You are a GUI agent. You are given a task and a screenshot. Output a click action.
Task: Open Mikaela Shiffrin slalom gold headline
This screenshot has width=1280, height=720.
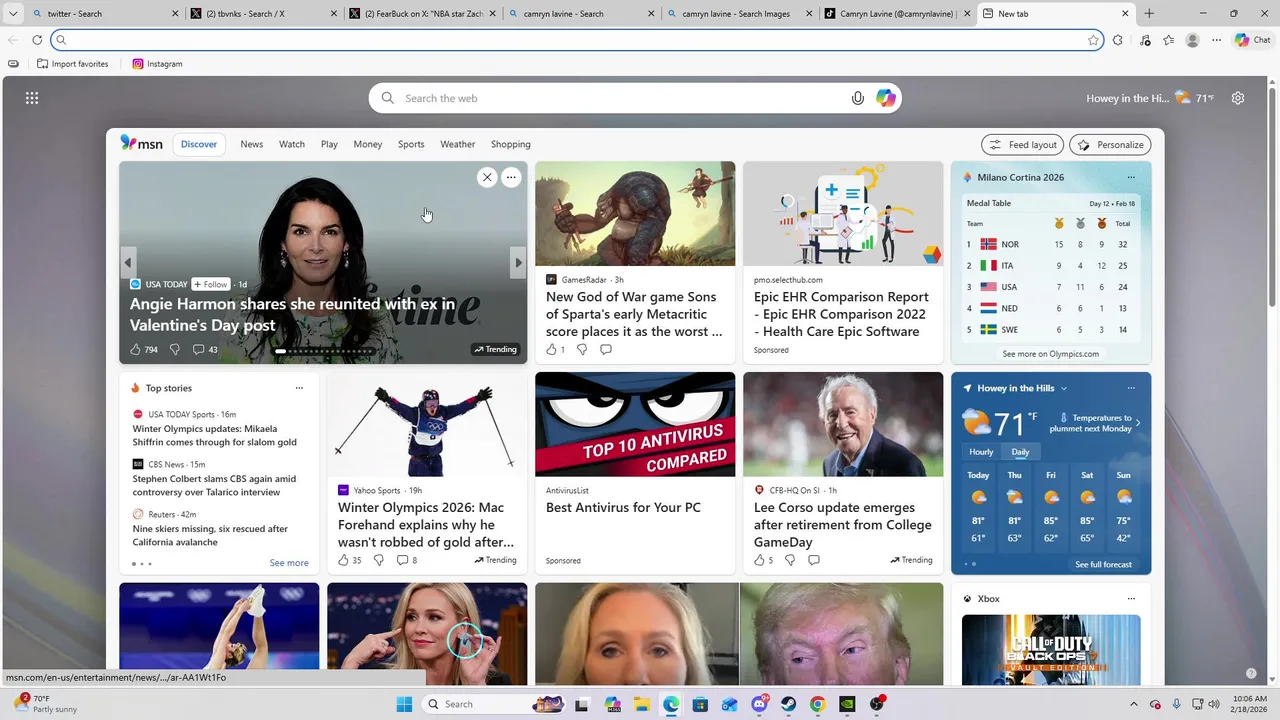coord(214,435)
